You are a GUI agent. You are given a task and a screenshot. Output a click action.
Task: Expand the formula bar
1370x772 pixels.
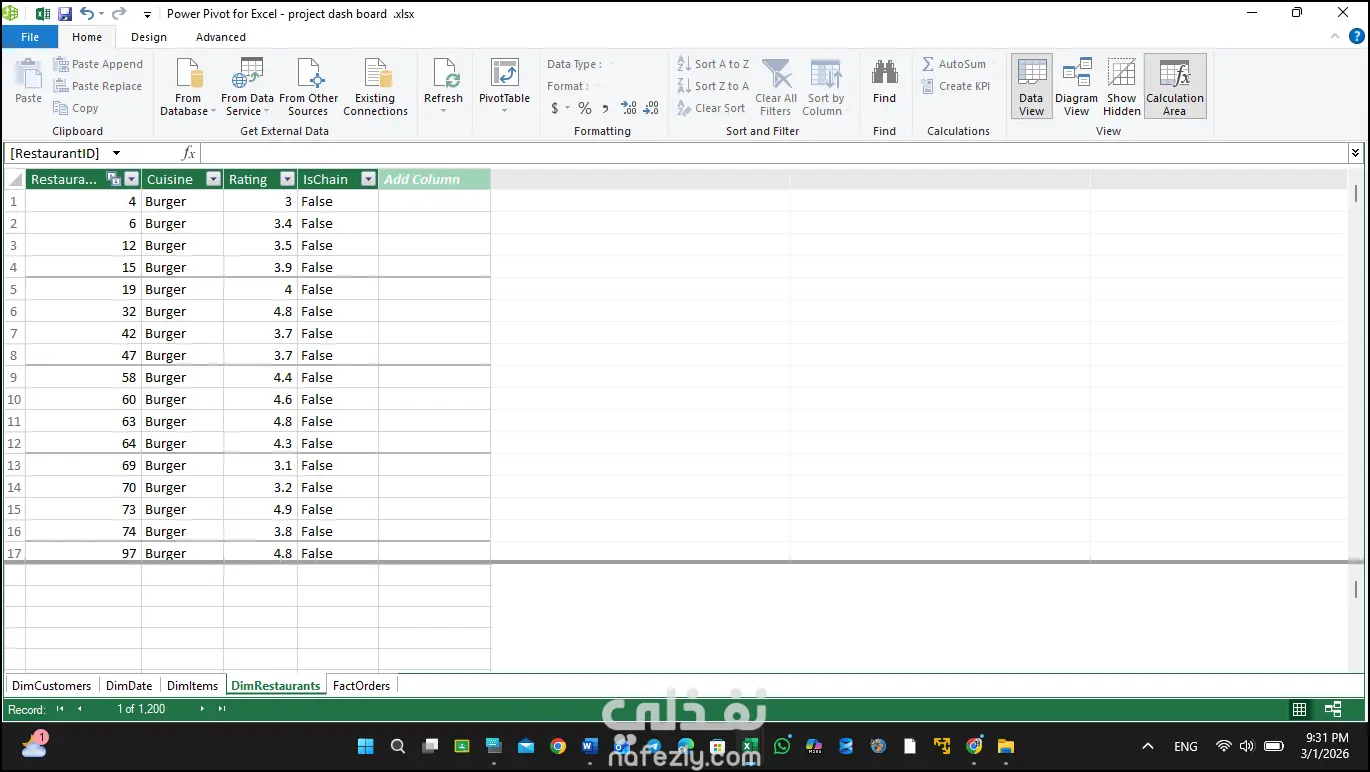[1355, 153]
